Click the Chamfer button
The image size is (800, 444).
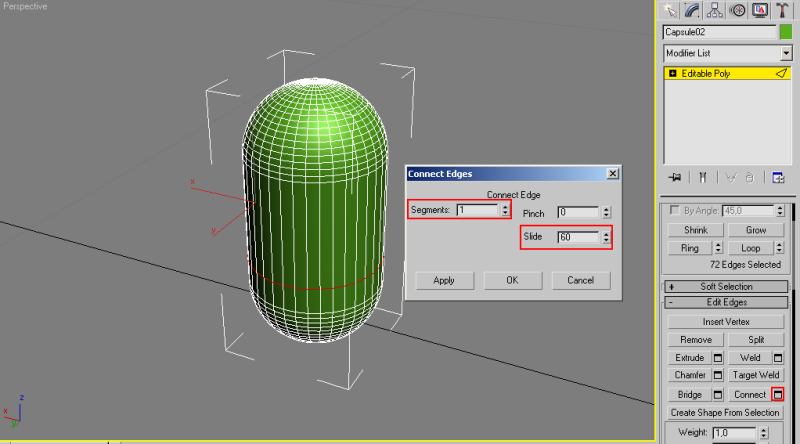click(x=690, y=375)
